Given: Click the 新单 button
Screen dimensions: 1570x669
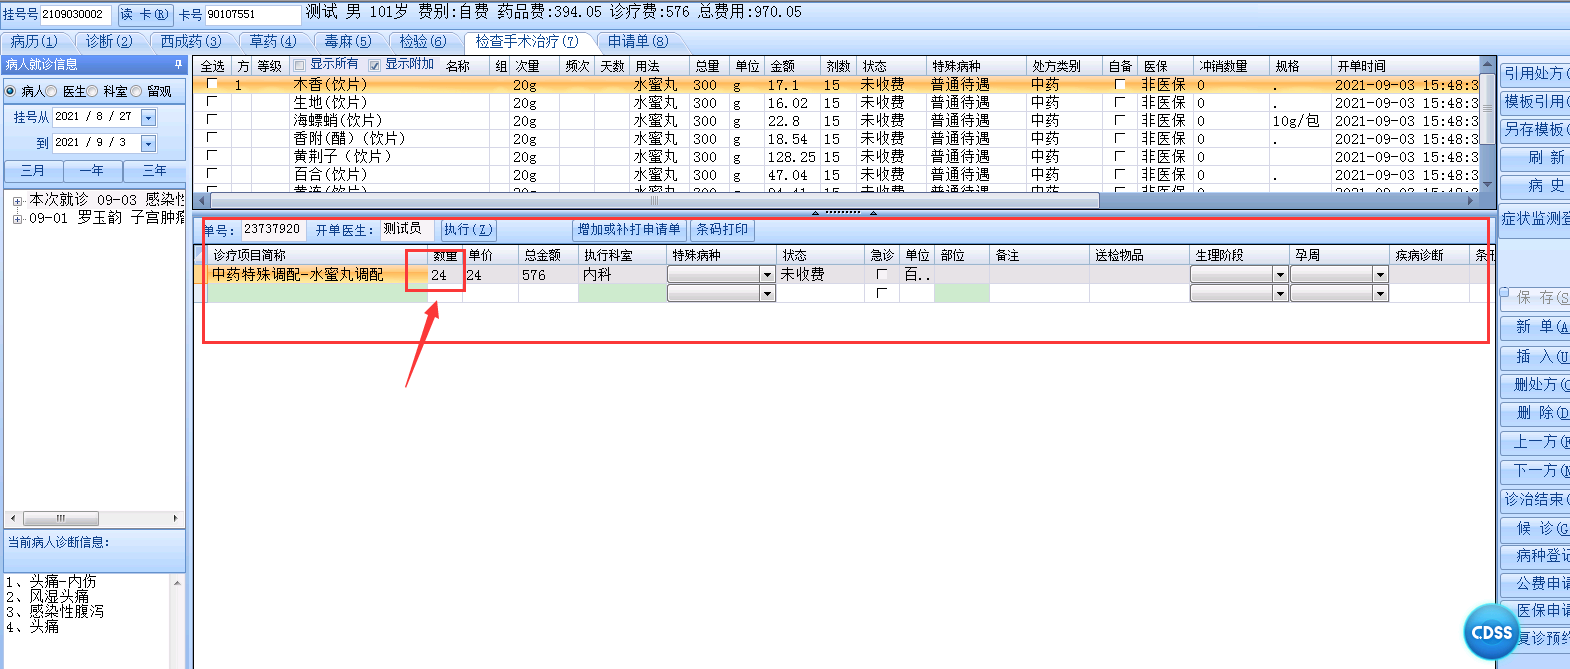Looking at the screenshot, I should coord(1535,327).
